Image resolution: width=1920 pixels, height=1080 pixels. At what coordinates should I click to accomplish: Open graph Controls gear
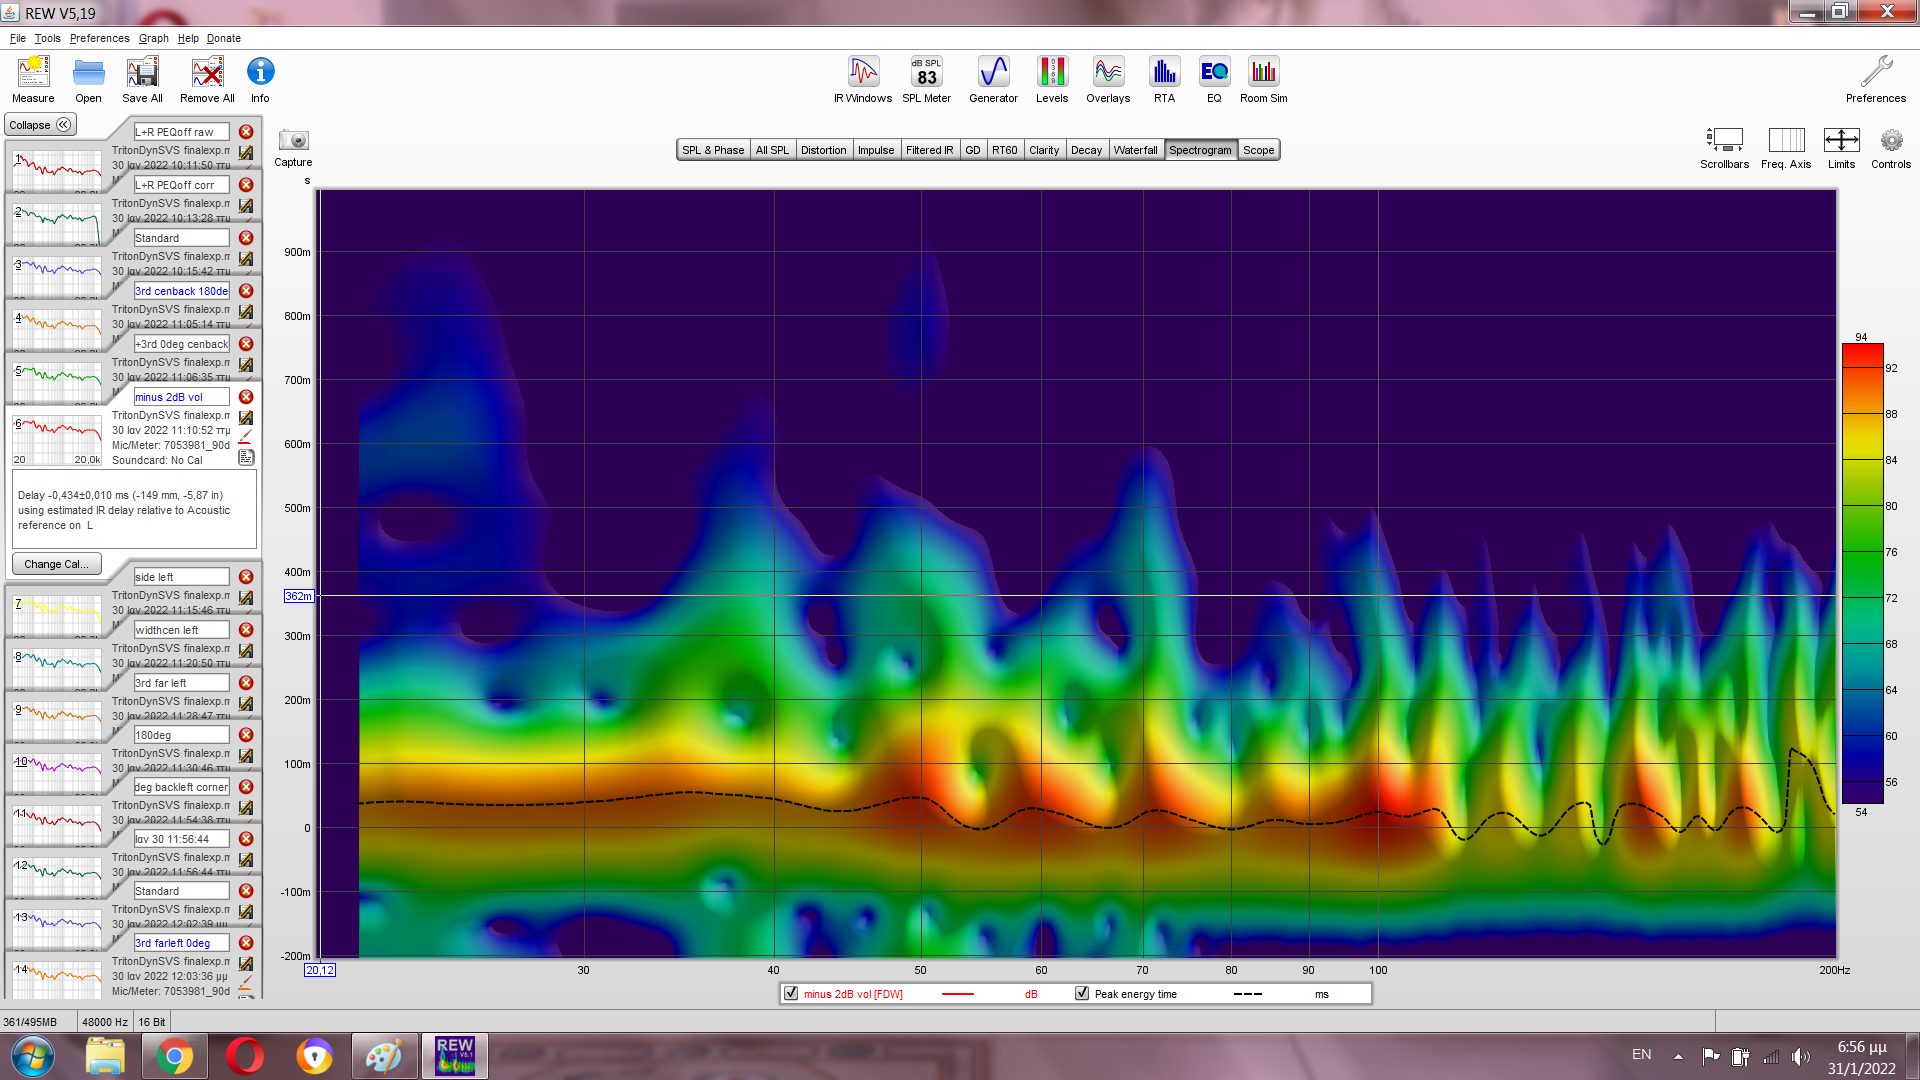(1890, 141)
